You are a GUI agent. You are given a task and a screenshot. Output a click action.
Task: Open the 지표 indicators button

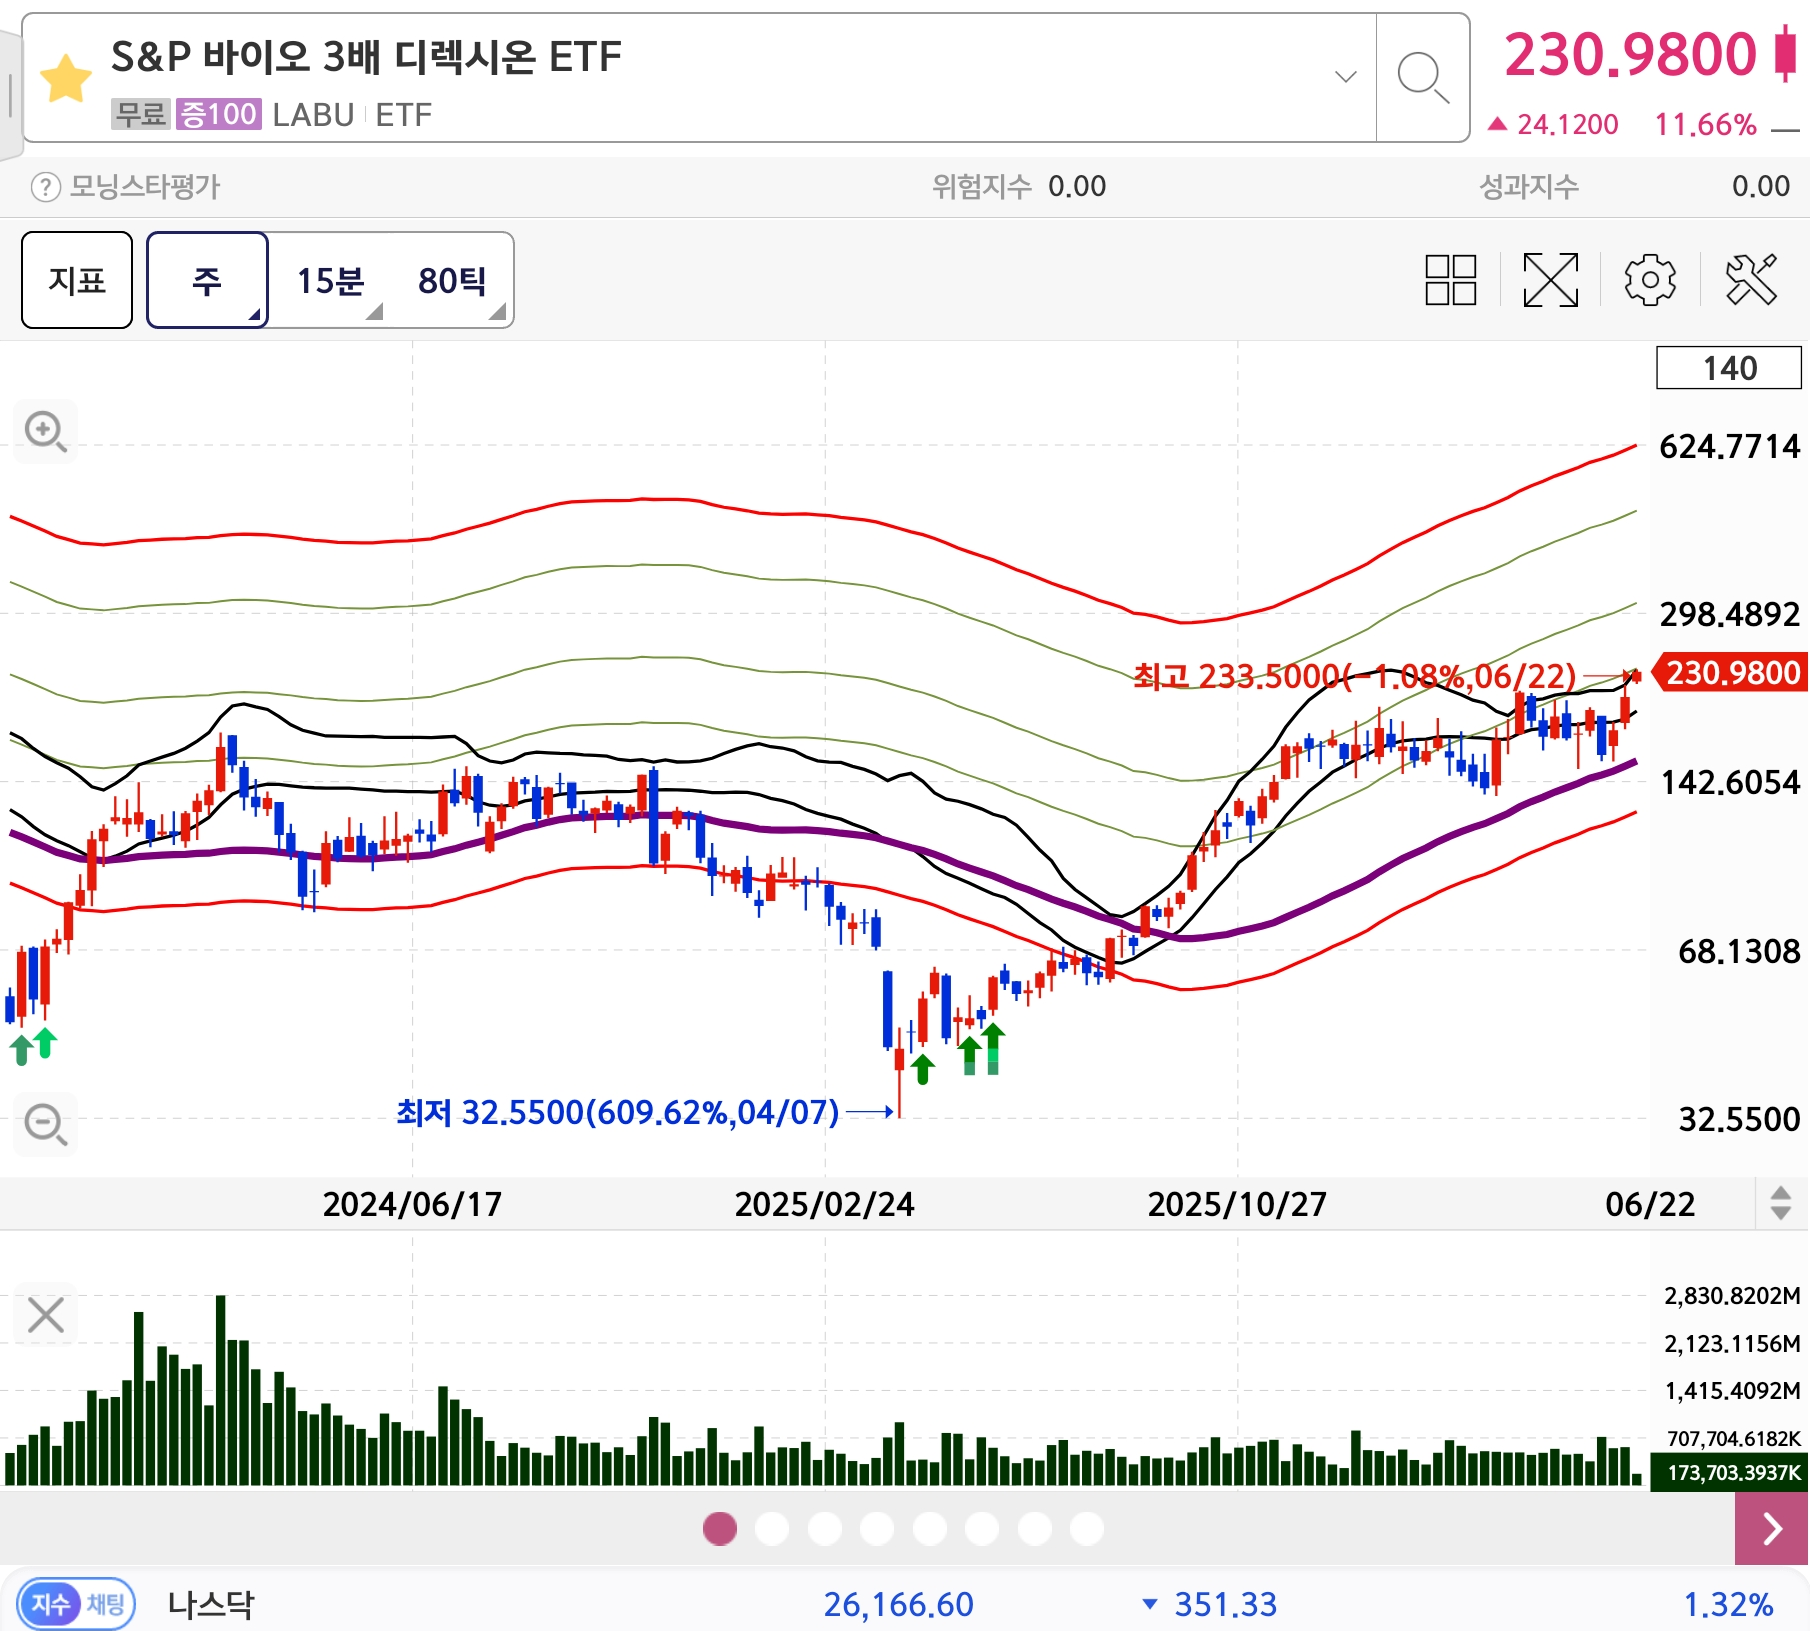click(77, 280)
